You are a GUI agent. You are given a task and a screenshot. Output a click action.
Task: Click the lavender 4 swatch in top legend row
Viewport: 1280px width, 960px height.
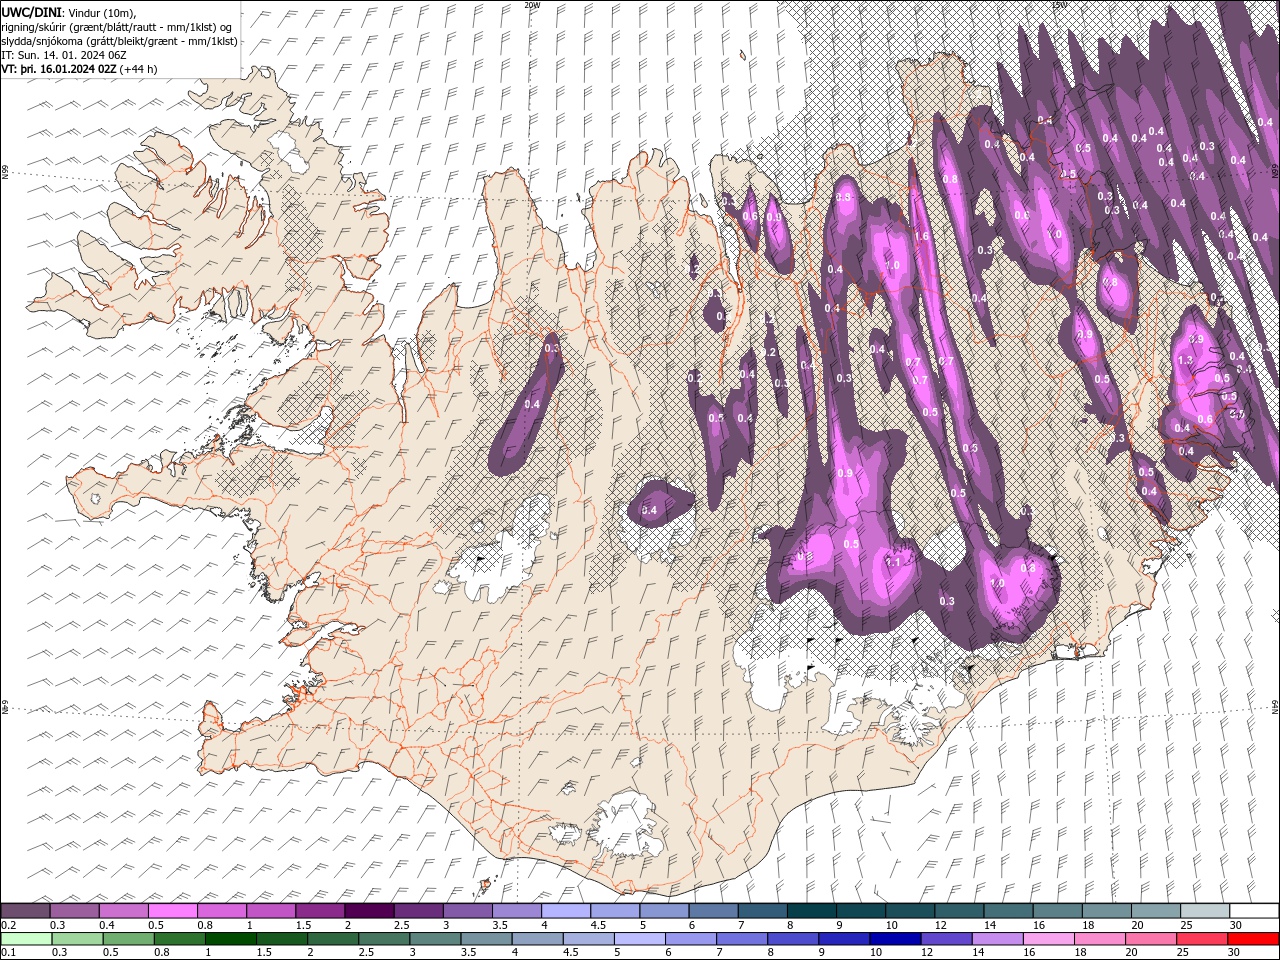565,911
